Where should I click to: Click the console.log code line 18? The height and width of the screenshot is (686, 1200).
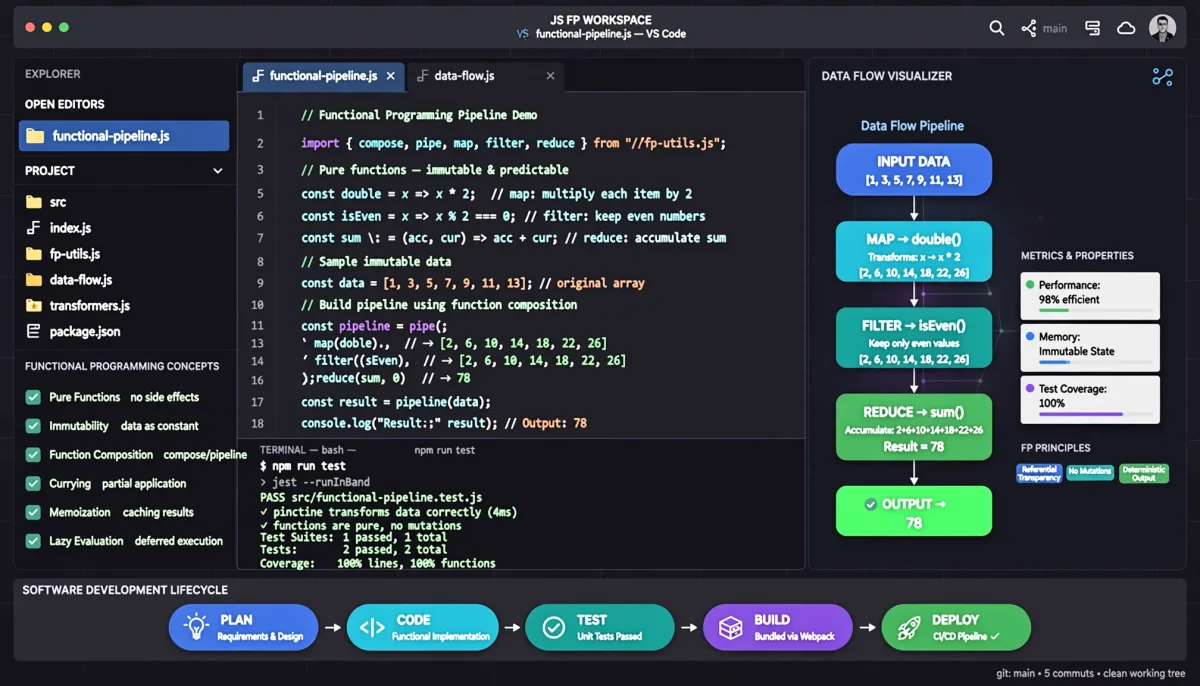tap(444, 423)
